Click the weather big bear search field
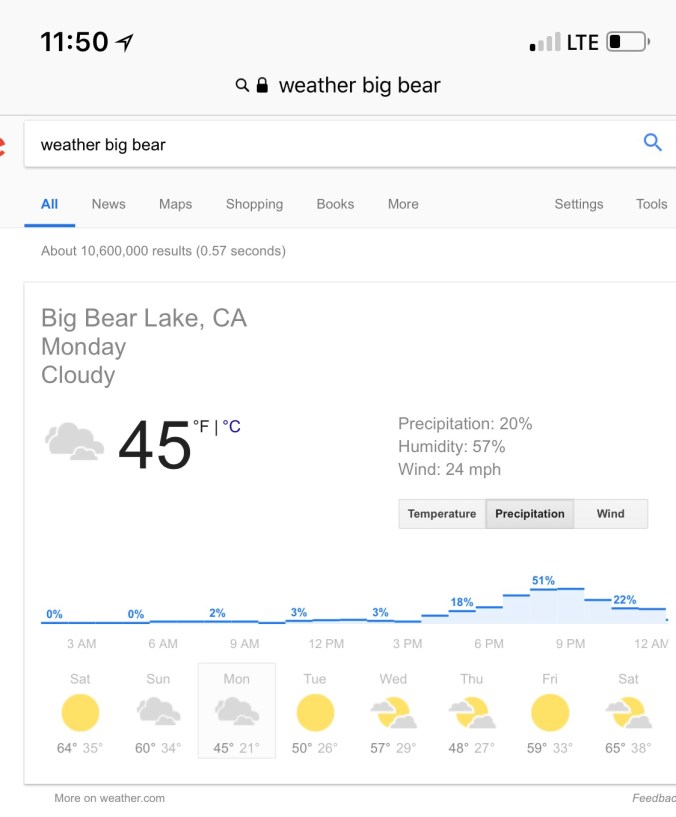 330,144
